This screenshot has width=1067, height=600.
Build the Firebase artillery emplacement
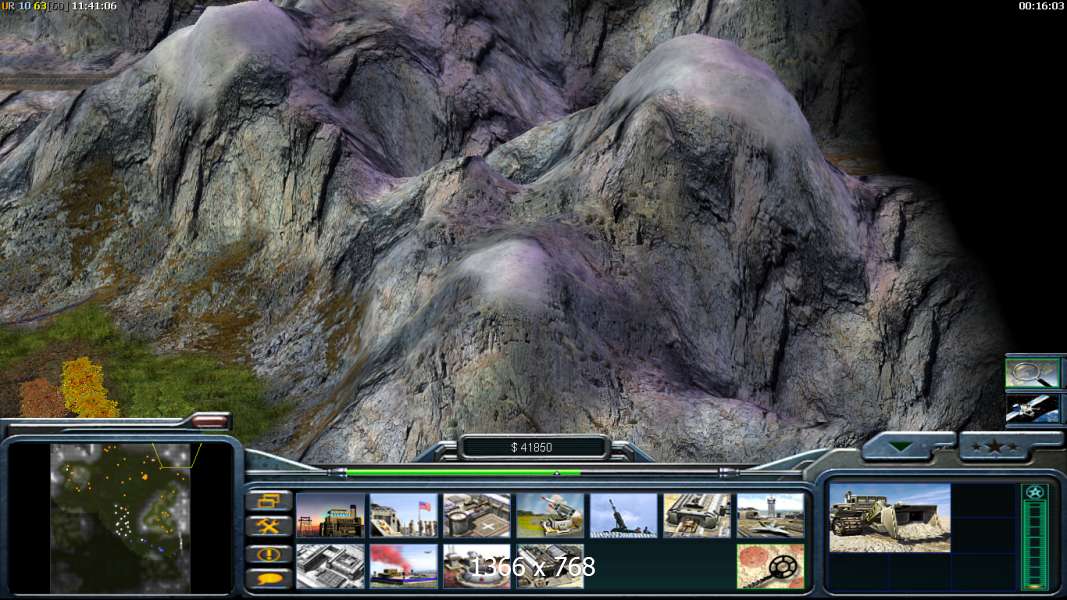tap(623, 516)
